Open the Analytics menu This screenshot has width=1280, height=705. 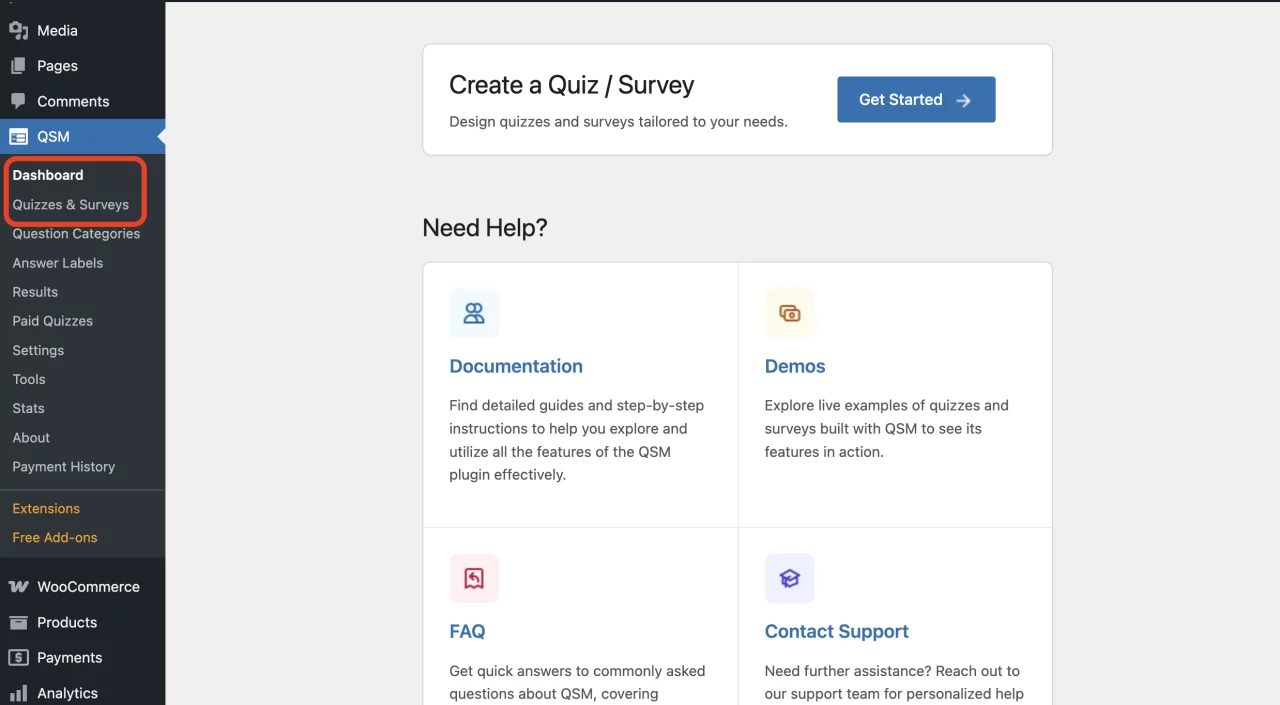(82, 693)
